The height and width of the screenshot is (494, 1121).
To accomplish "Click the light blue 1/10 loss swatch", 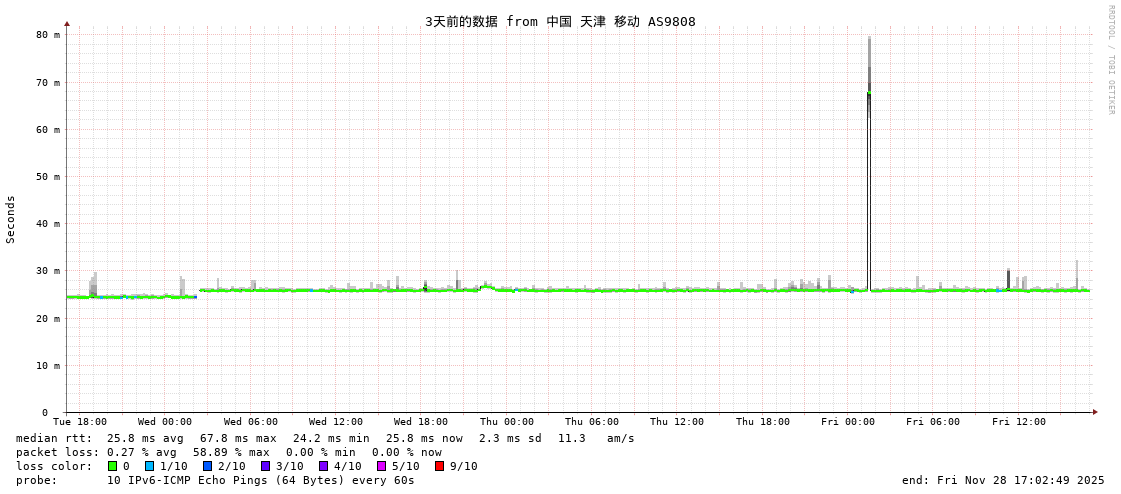I will (149, 466).
